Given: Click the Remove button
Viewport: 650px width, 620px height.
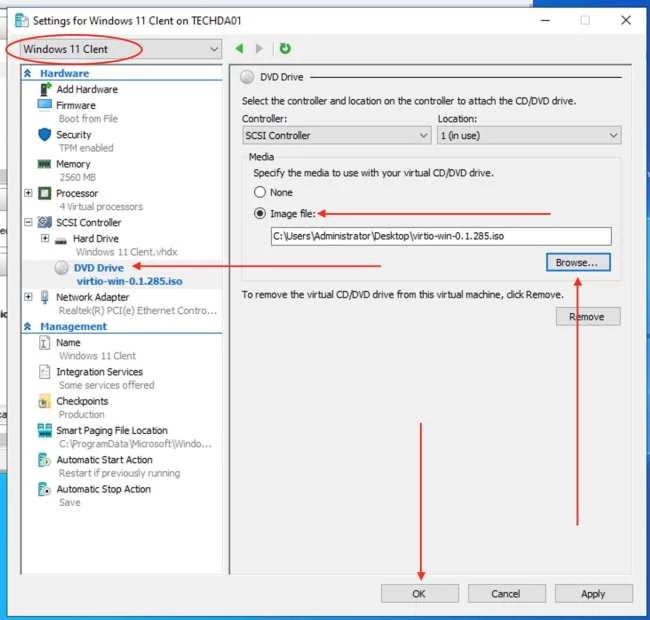Looking at the screenshot, I should [588, 317].
